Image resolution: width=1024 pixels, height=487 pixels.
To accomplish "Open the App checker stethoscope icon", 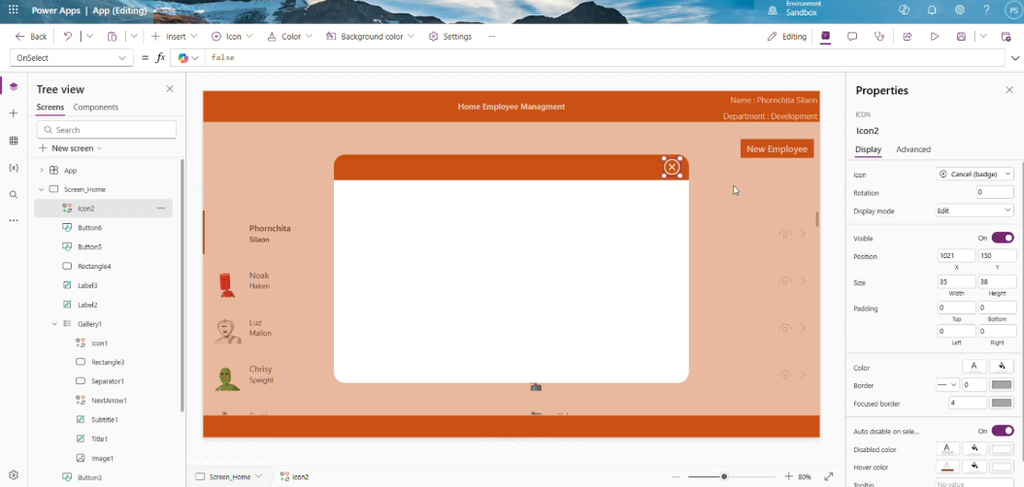I will click(x=879, y=37).
